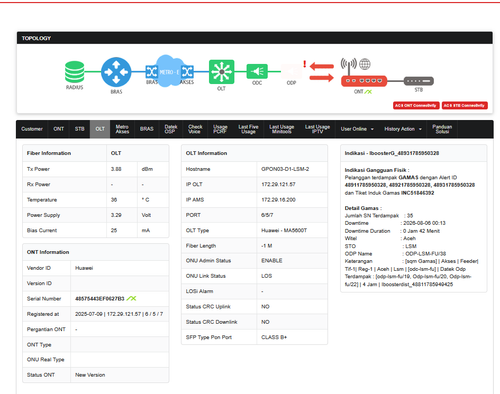Screen dimensions: 500x394
Task: Click green logo next to ONT label
Action: pyautogui.click(x=368, y=92)
